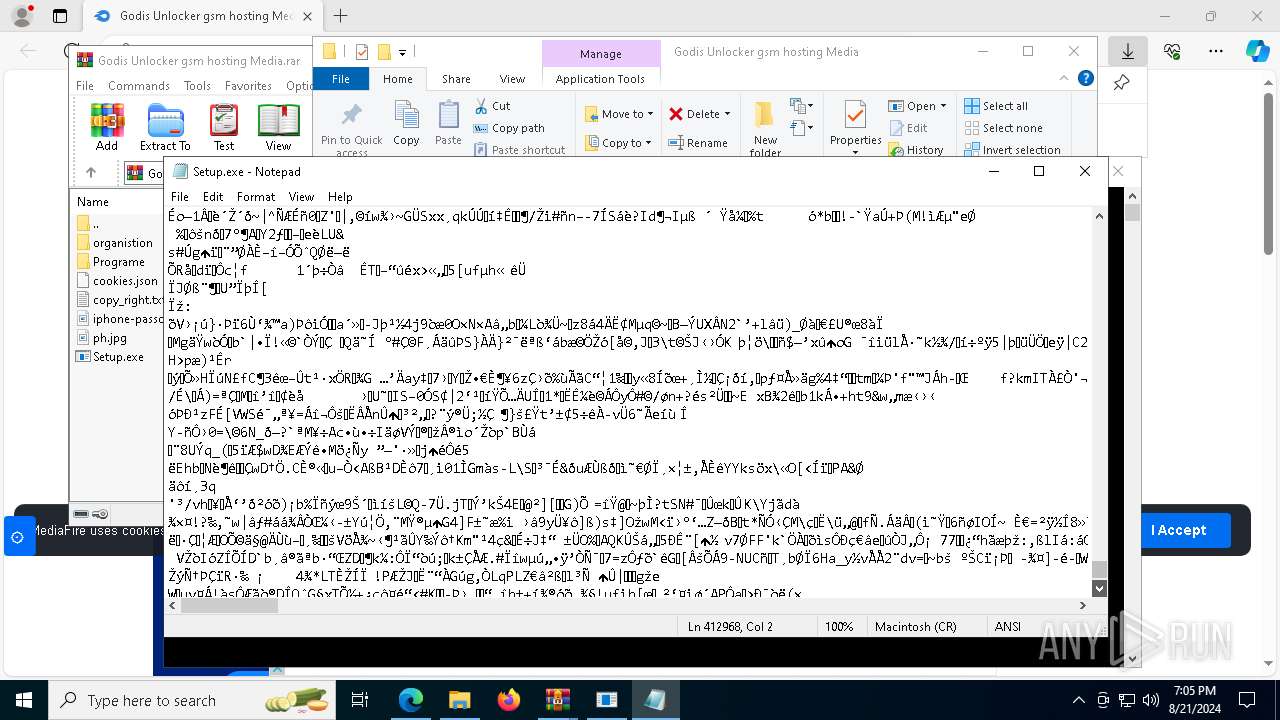
Task: Open Notepad Format menu
Action: [256, 197]
